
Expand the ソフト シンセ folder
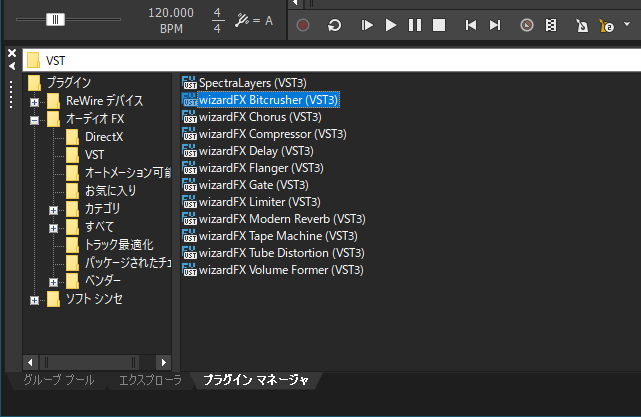[35, 300]
